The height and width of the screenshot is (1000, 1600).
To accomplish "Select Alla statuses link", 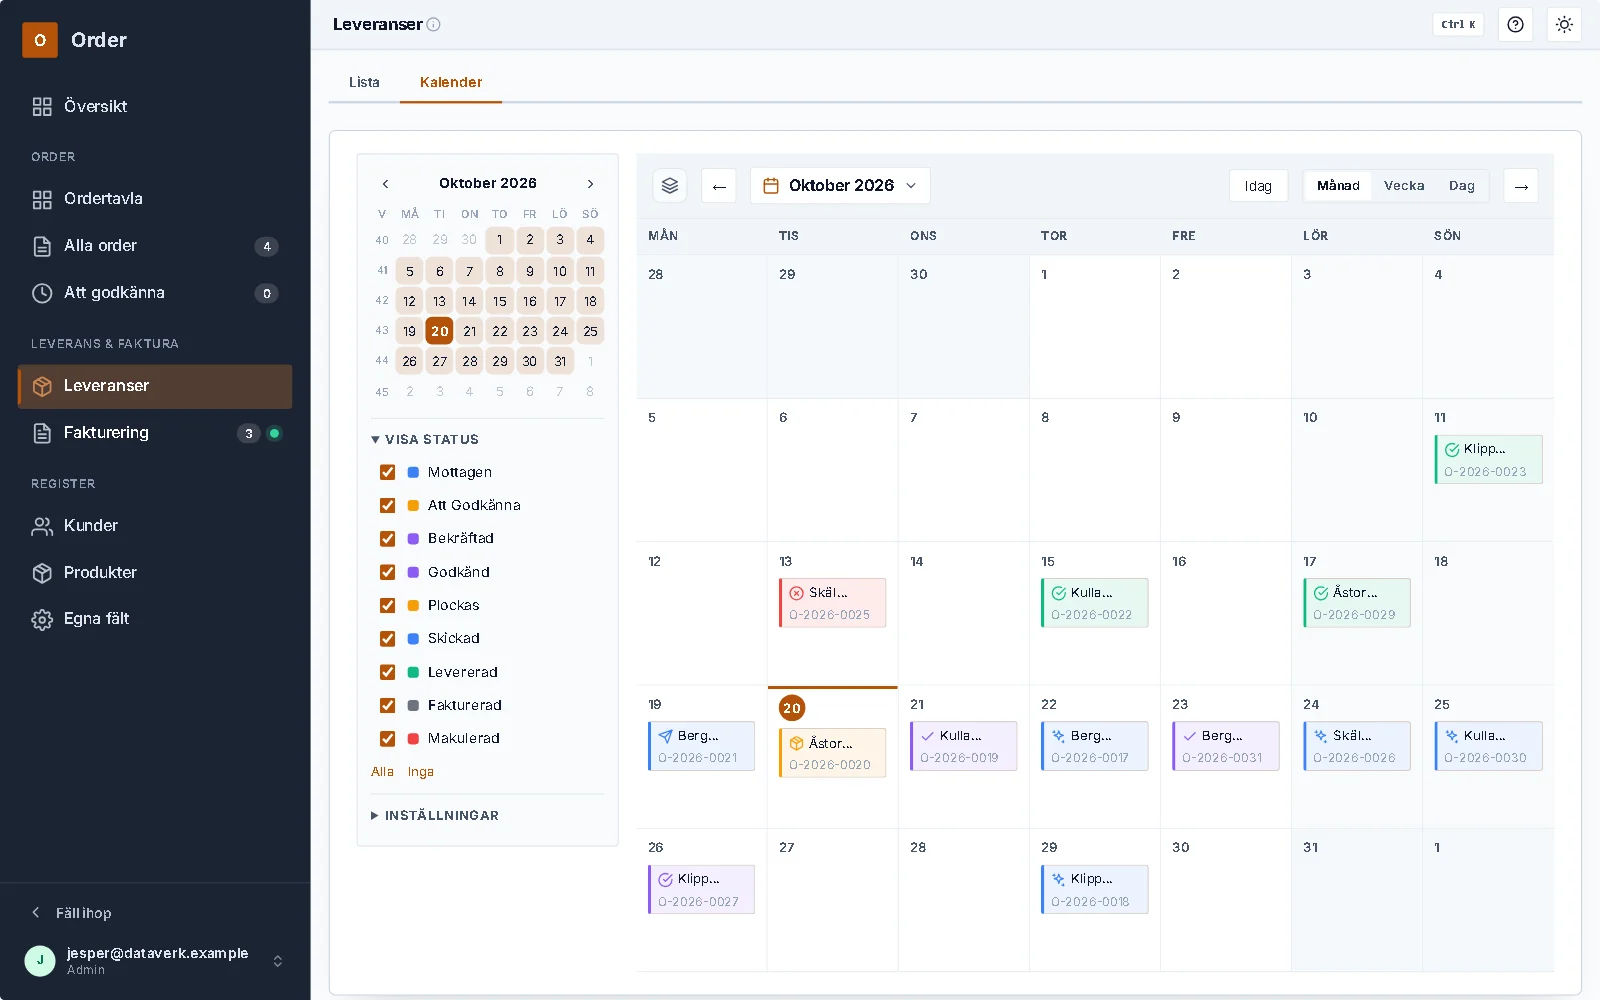I will click(x=382, y=772).
